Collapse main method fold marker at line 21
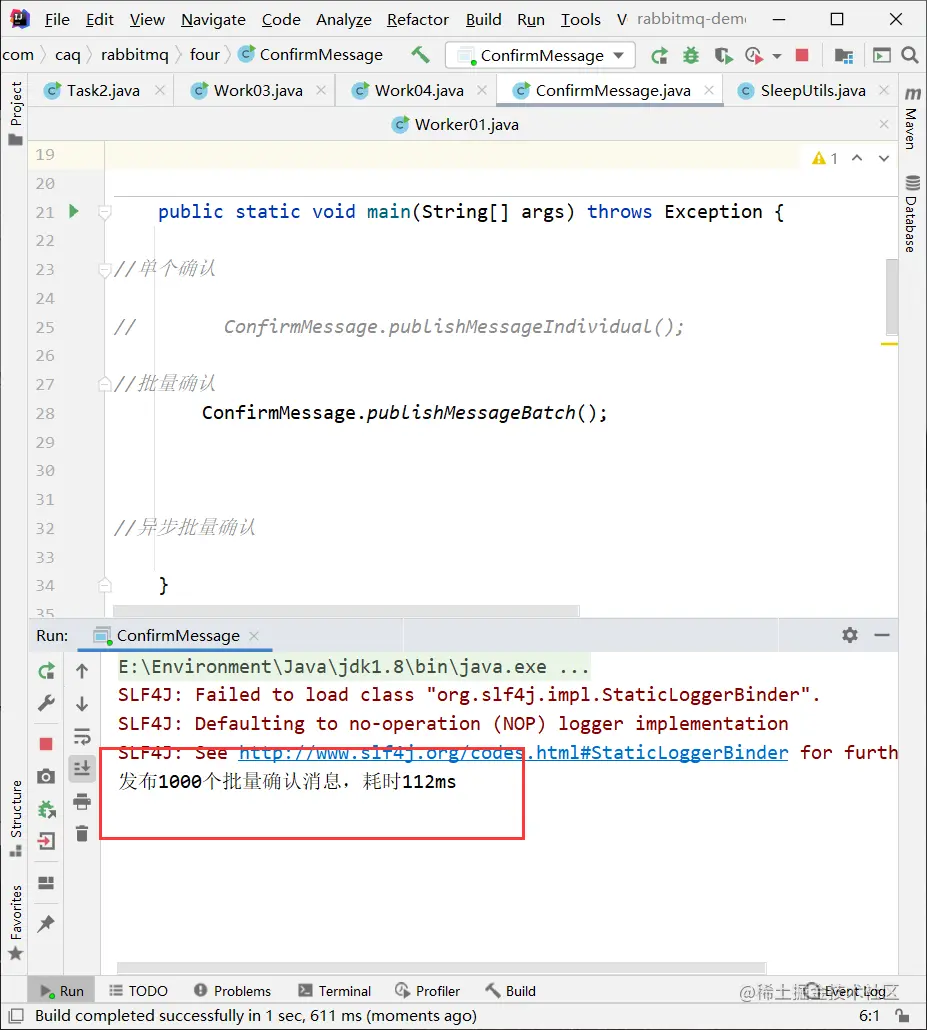 click(104, 212)
